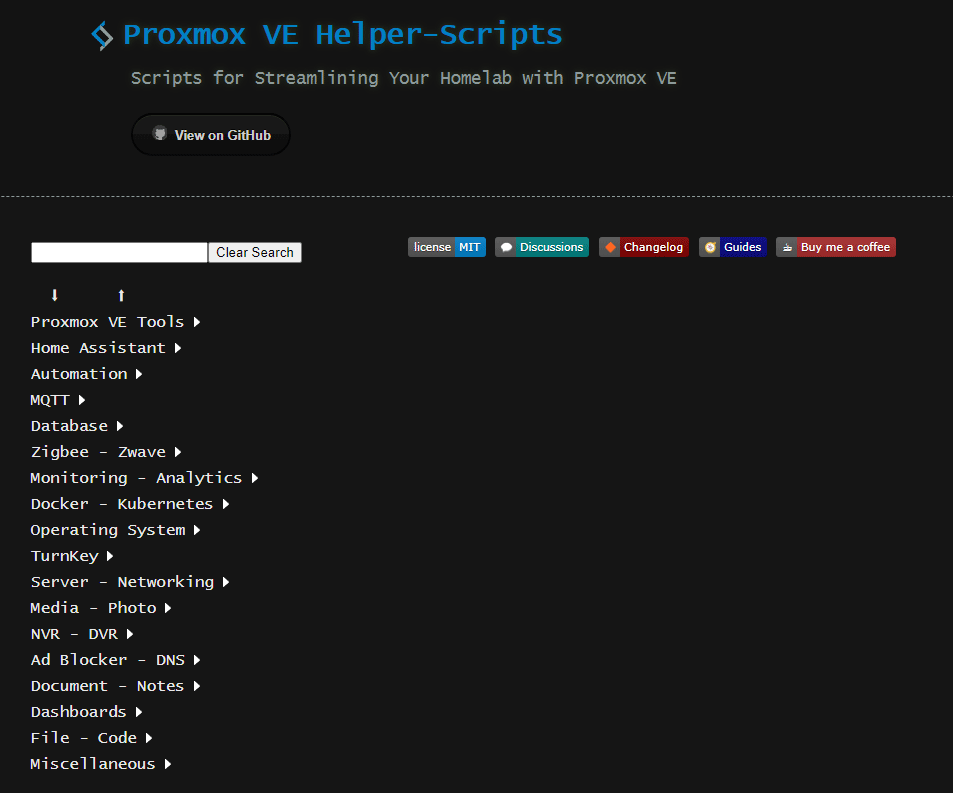Viewport: 953px width, 793px height.
Task: Click the orange diamond icon on Changelog badge
Action: pos(610,247)
